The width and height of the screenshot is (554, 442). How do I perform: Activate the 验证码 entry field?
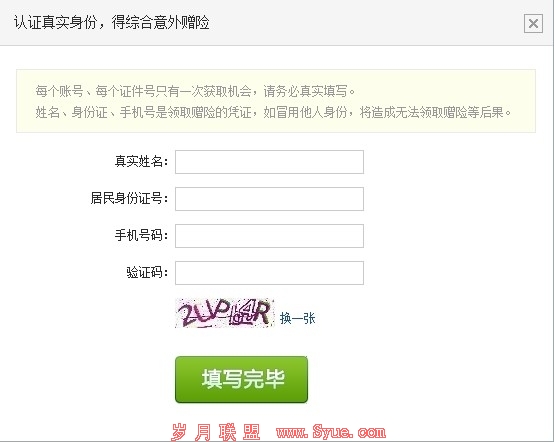pyautogui.click(x=269, y=273)
